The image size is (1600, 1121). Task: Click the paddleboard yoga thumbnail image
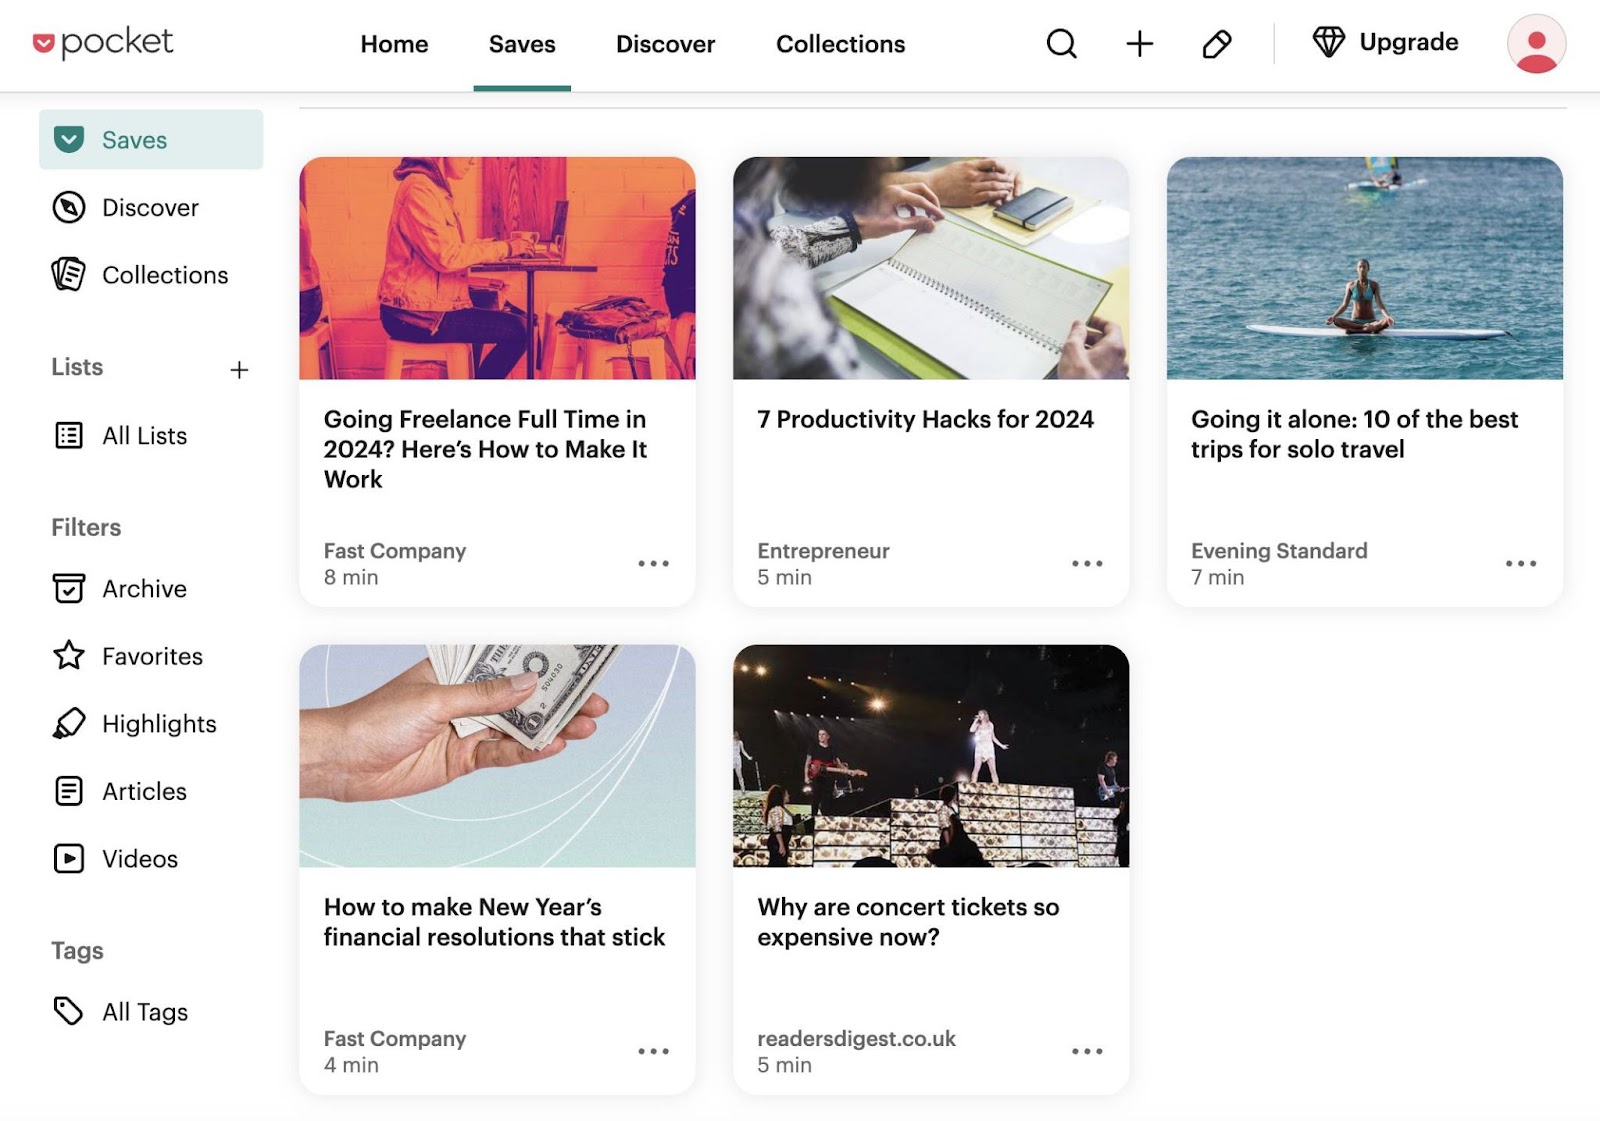tap(1364, 268)
